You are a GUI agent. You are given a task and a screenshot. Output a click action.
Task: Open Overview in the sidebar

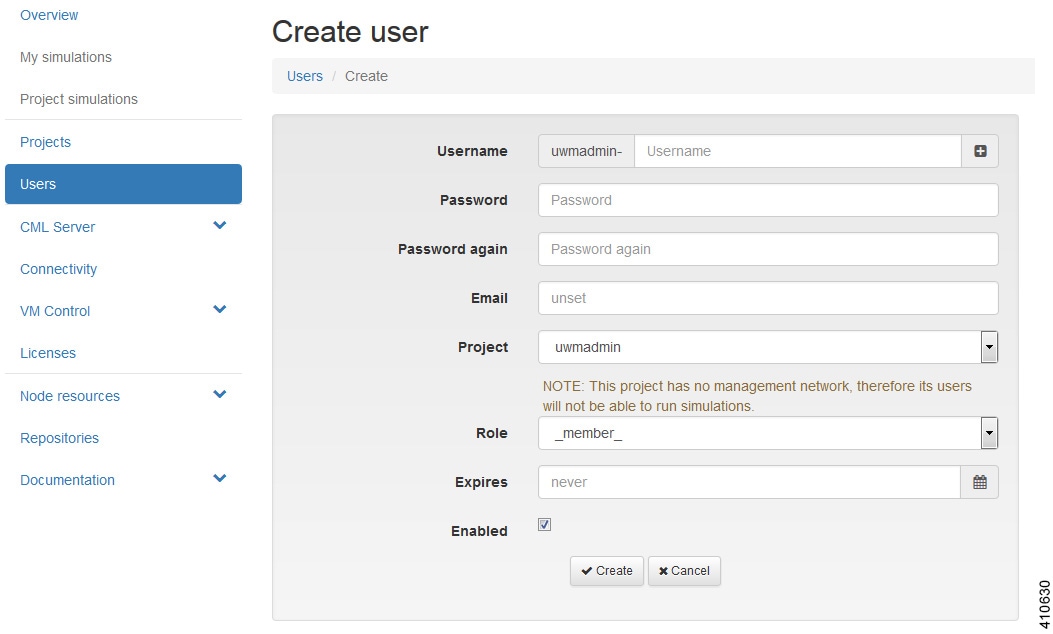(49, 15)
